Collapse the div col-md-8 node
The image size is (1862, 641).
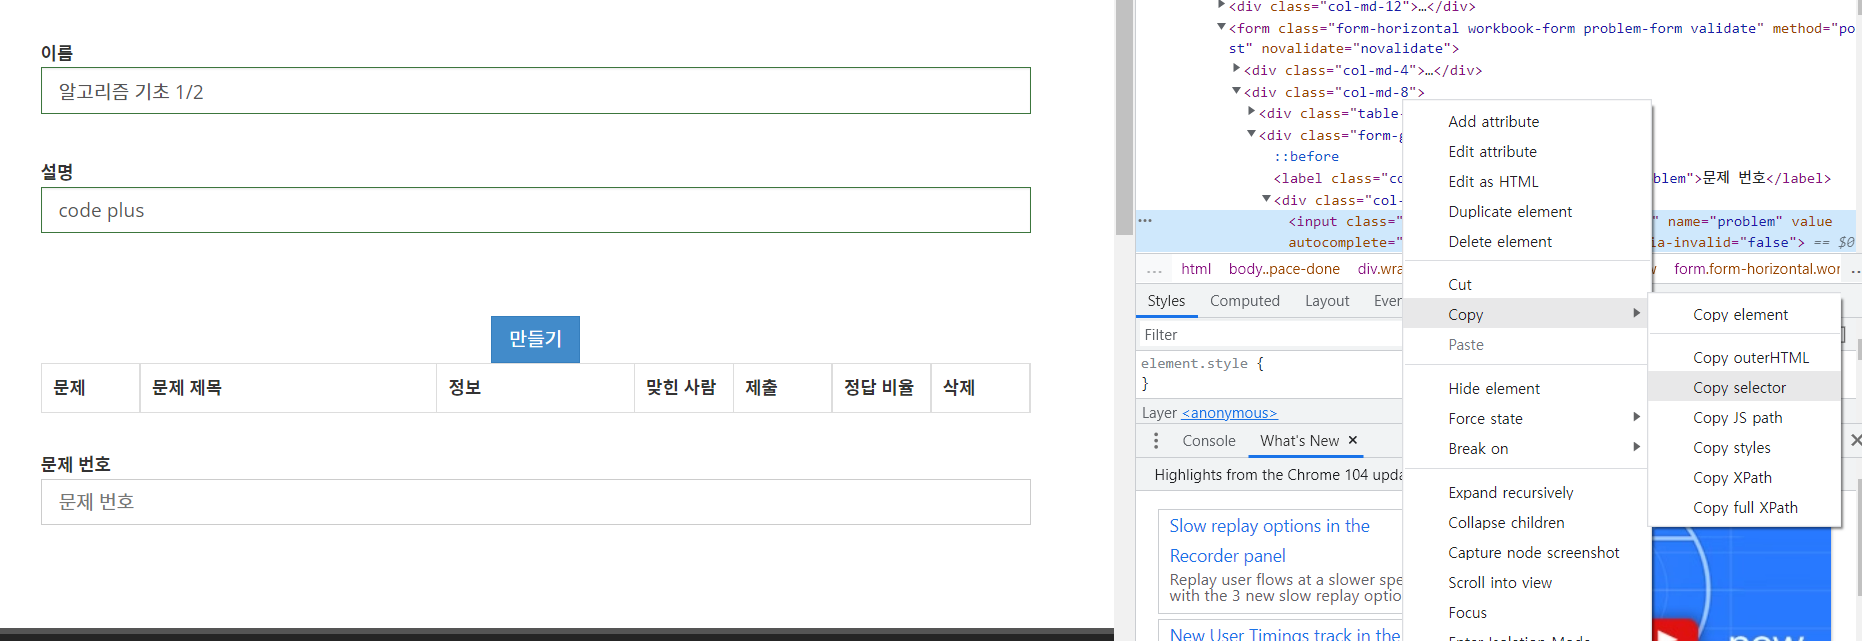click(x=1236, y=91)
